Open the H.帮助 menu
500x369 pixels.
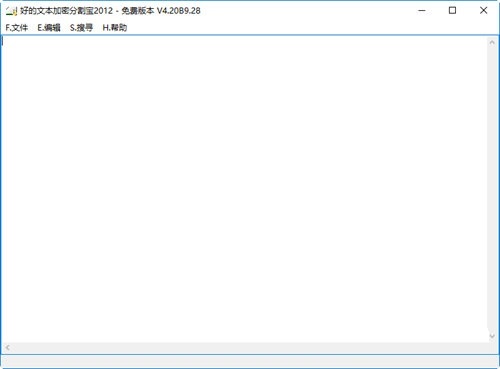[x=115, y=28]
